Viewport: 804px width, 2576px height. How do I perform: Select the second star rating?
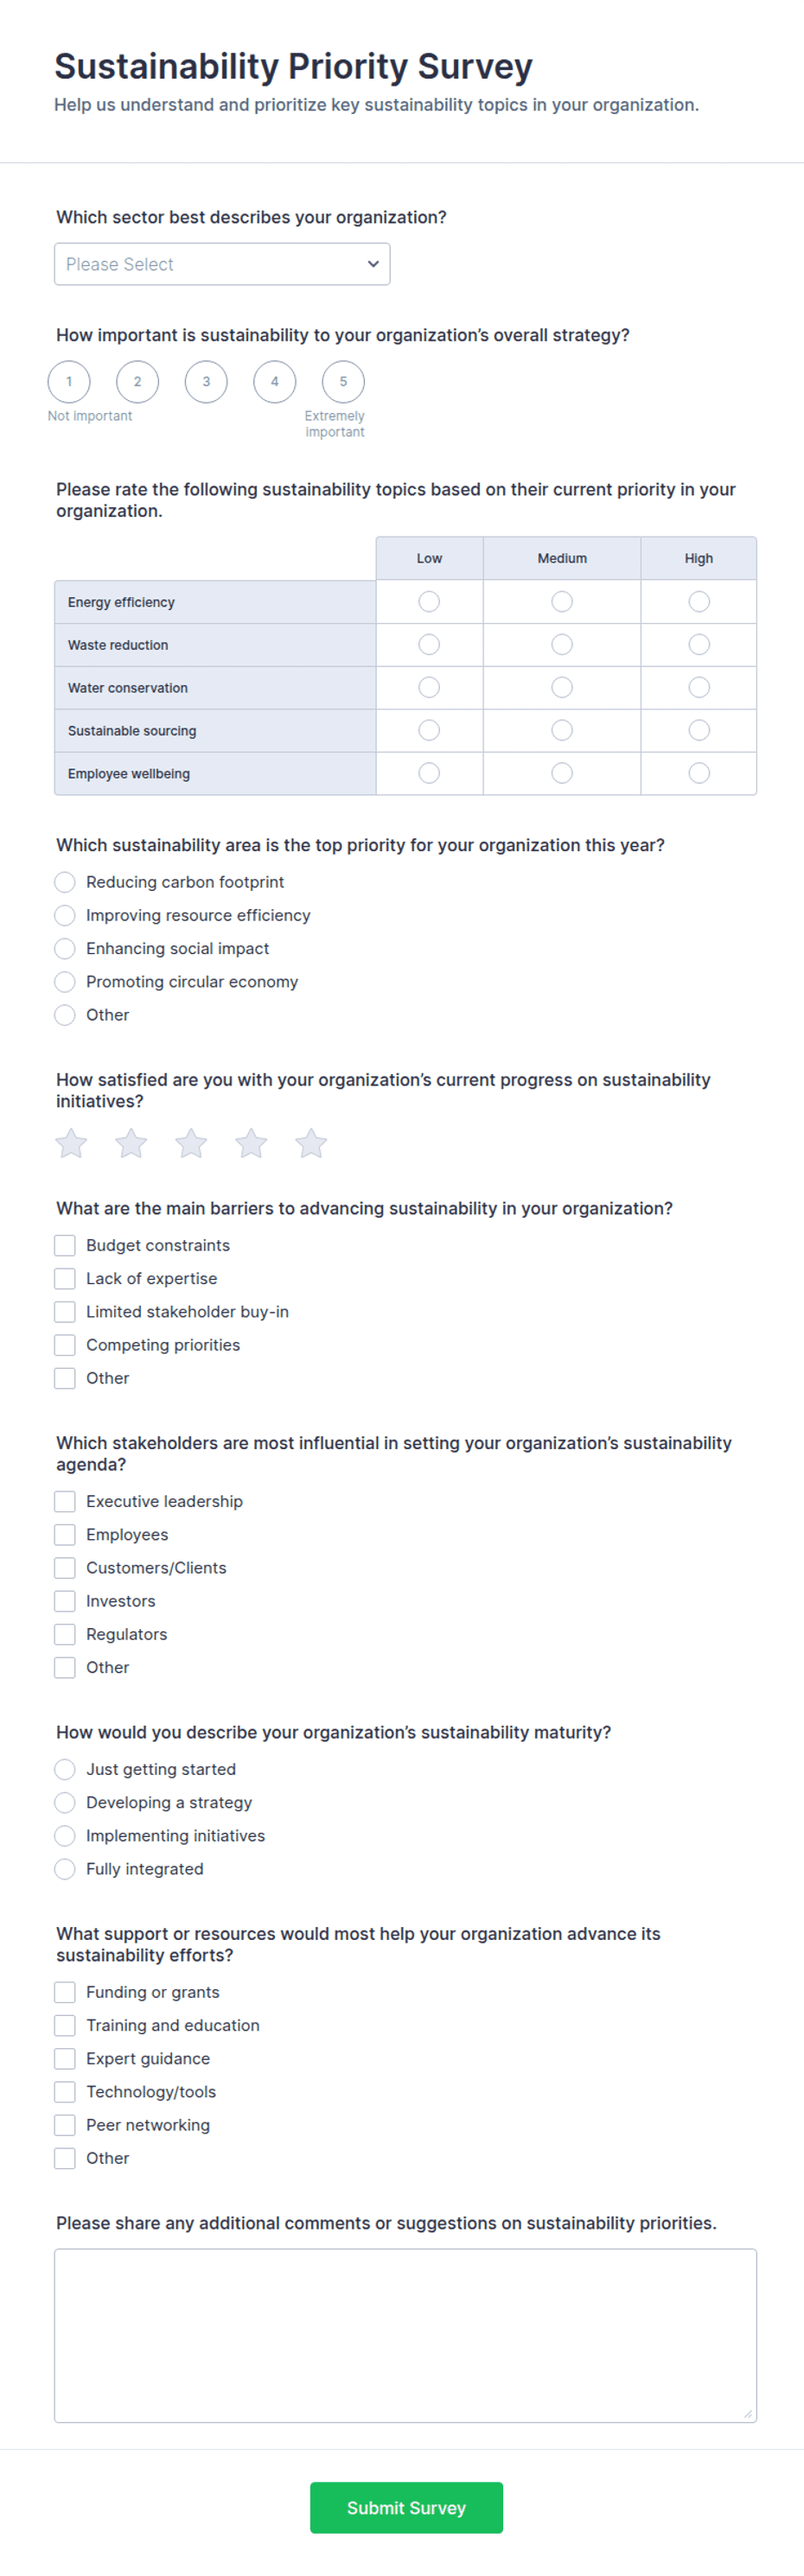click(131, 1143)
